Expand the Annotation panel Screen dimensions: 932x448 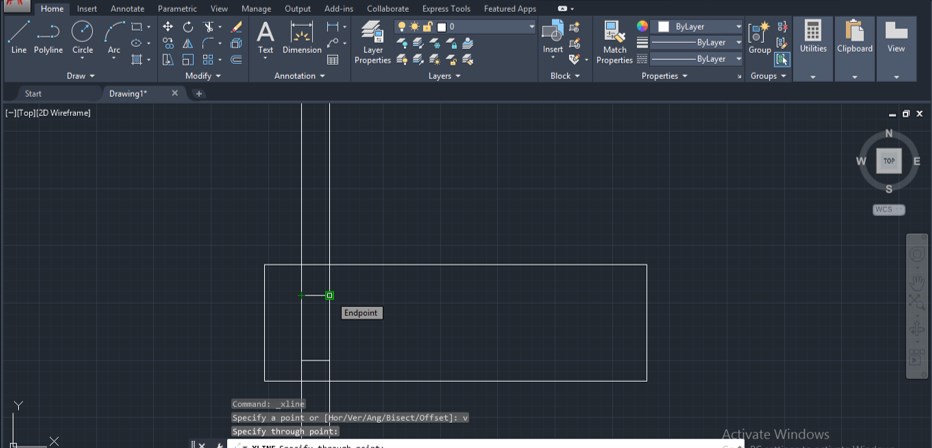coord(300,76)
